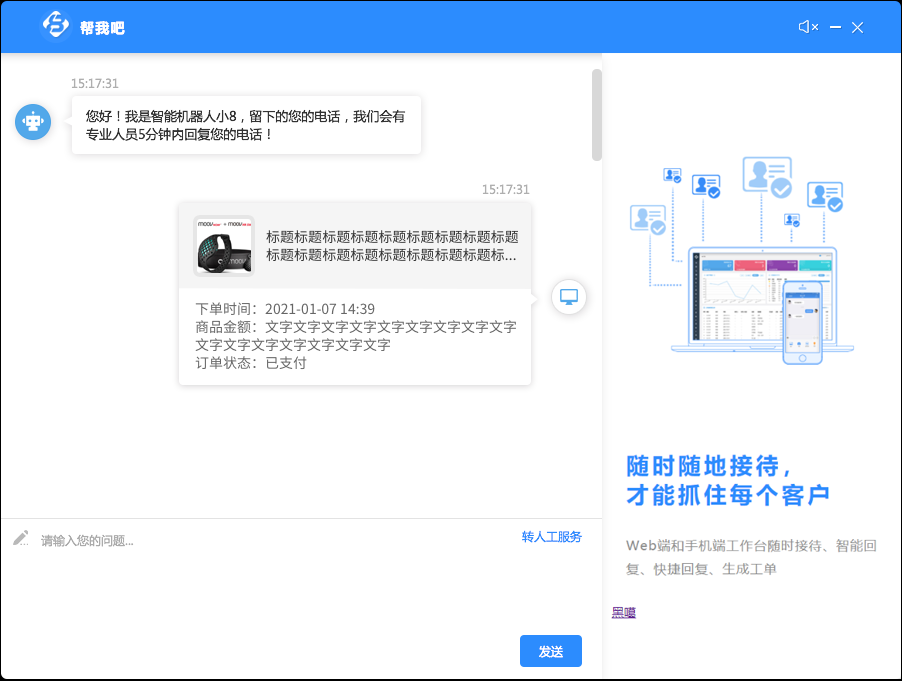Screen dimensions: 902x681
Task: Click the 下单时间 line in order details
Action: (285, 309)
